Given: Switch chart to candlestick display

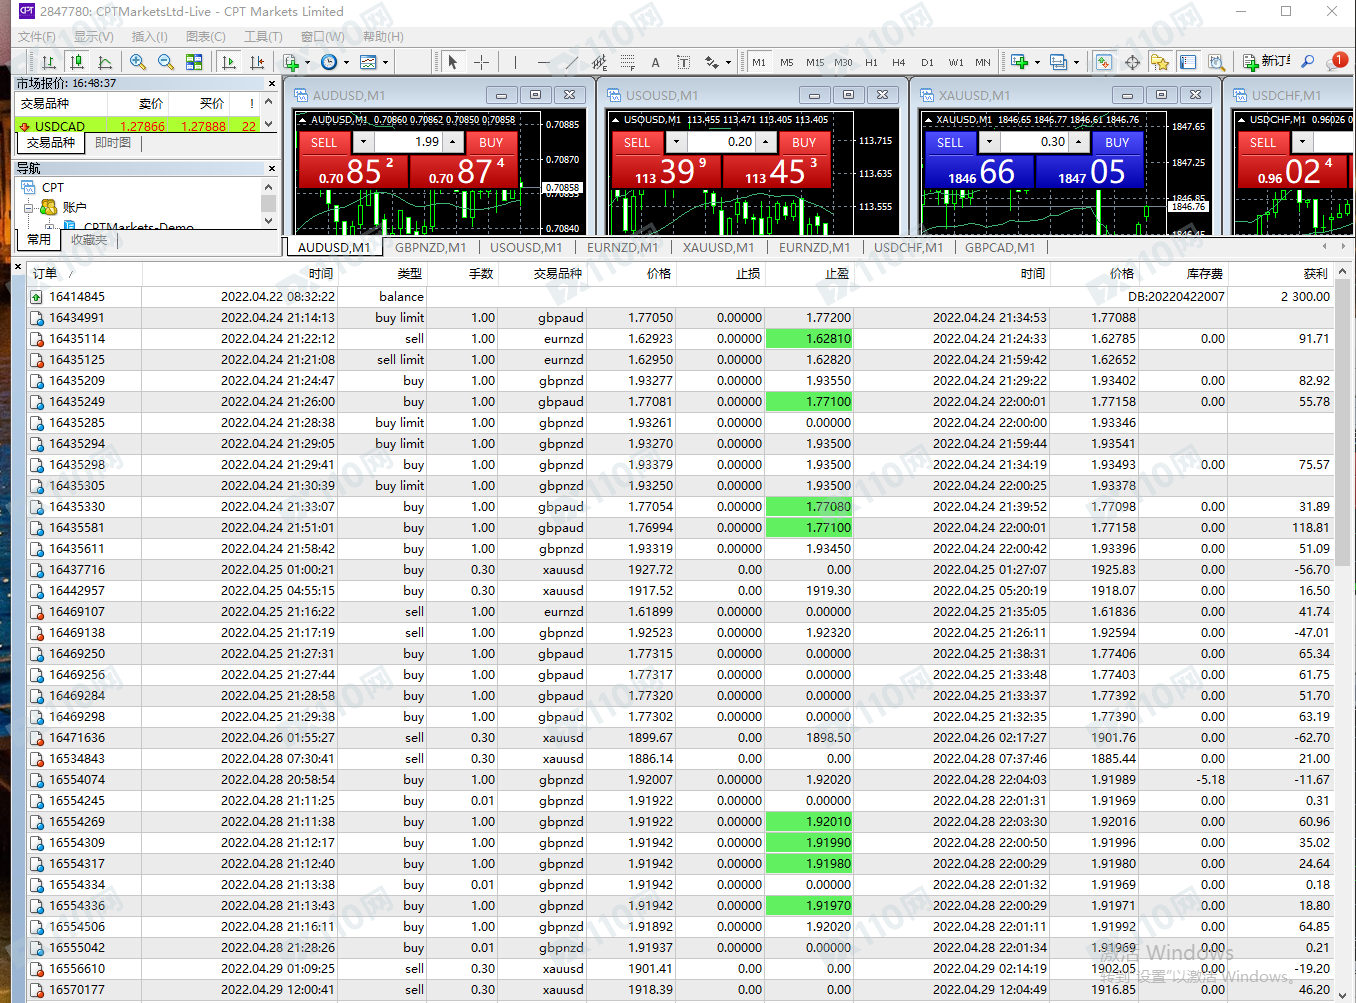Looking at the screenshot, I should tap(77, 62).
